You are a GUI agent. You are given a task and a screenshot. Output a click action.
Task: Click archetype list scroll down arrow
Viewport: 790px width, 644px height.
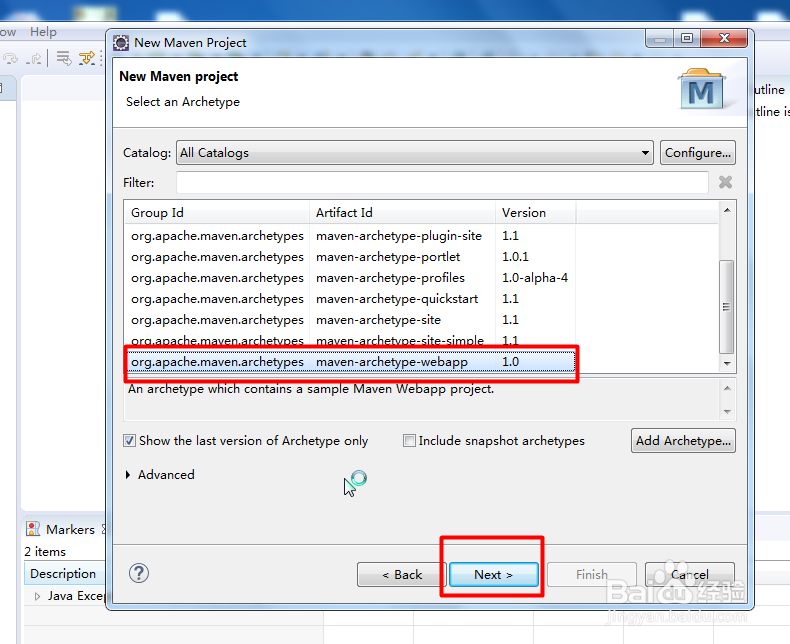pos(727,363)
